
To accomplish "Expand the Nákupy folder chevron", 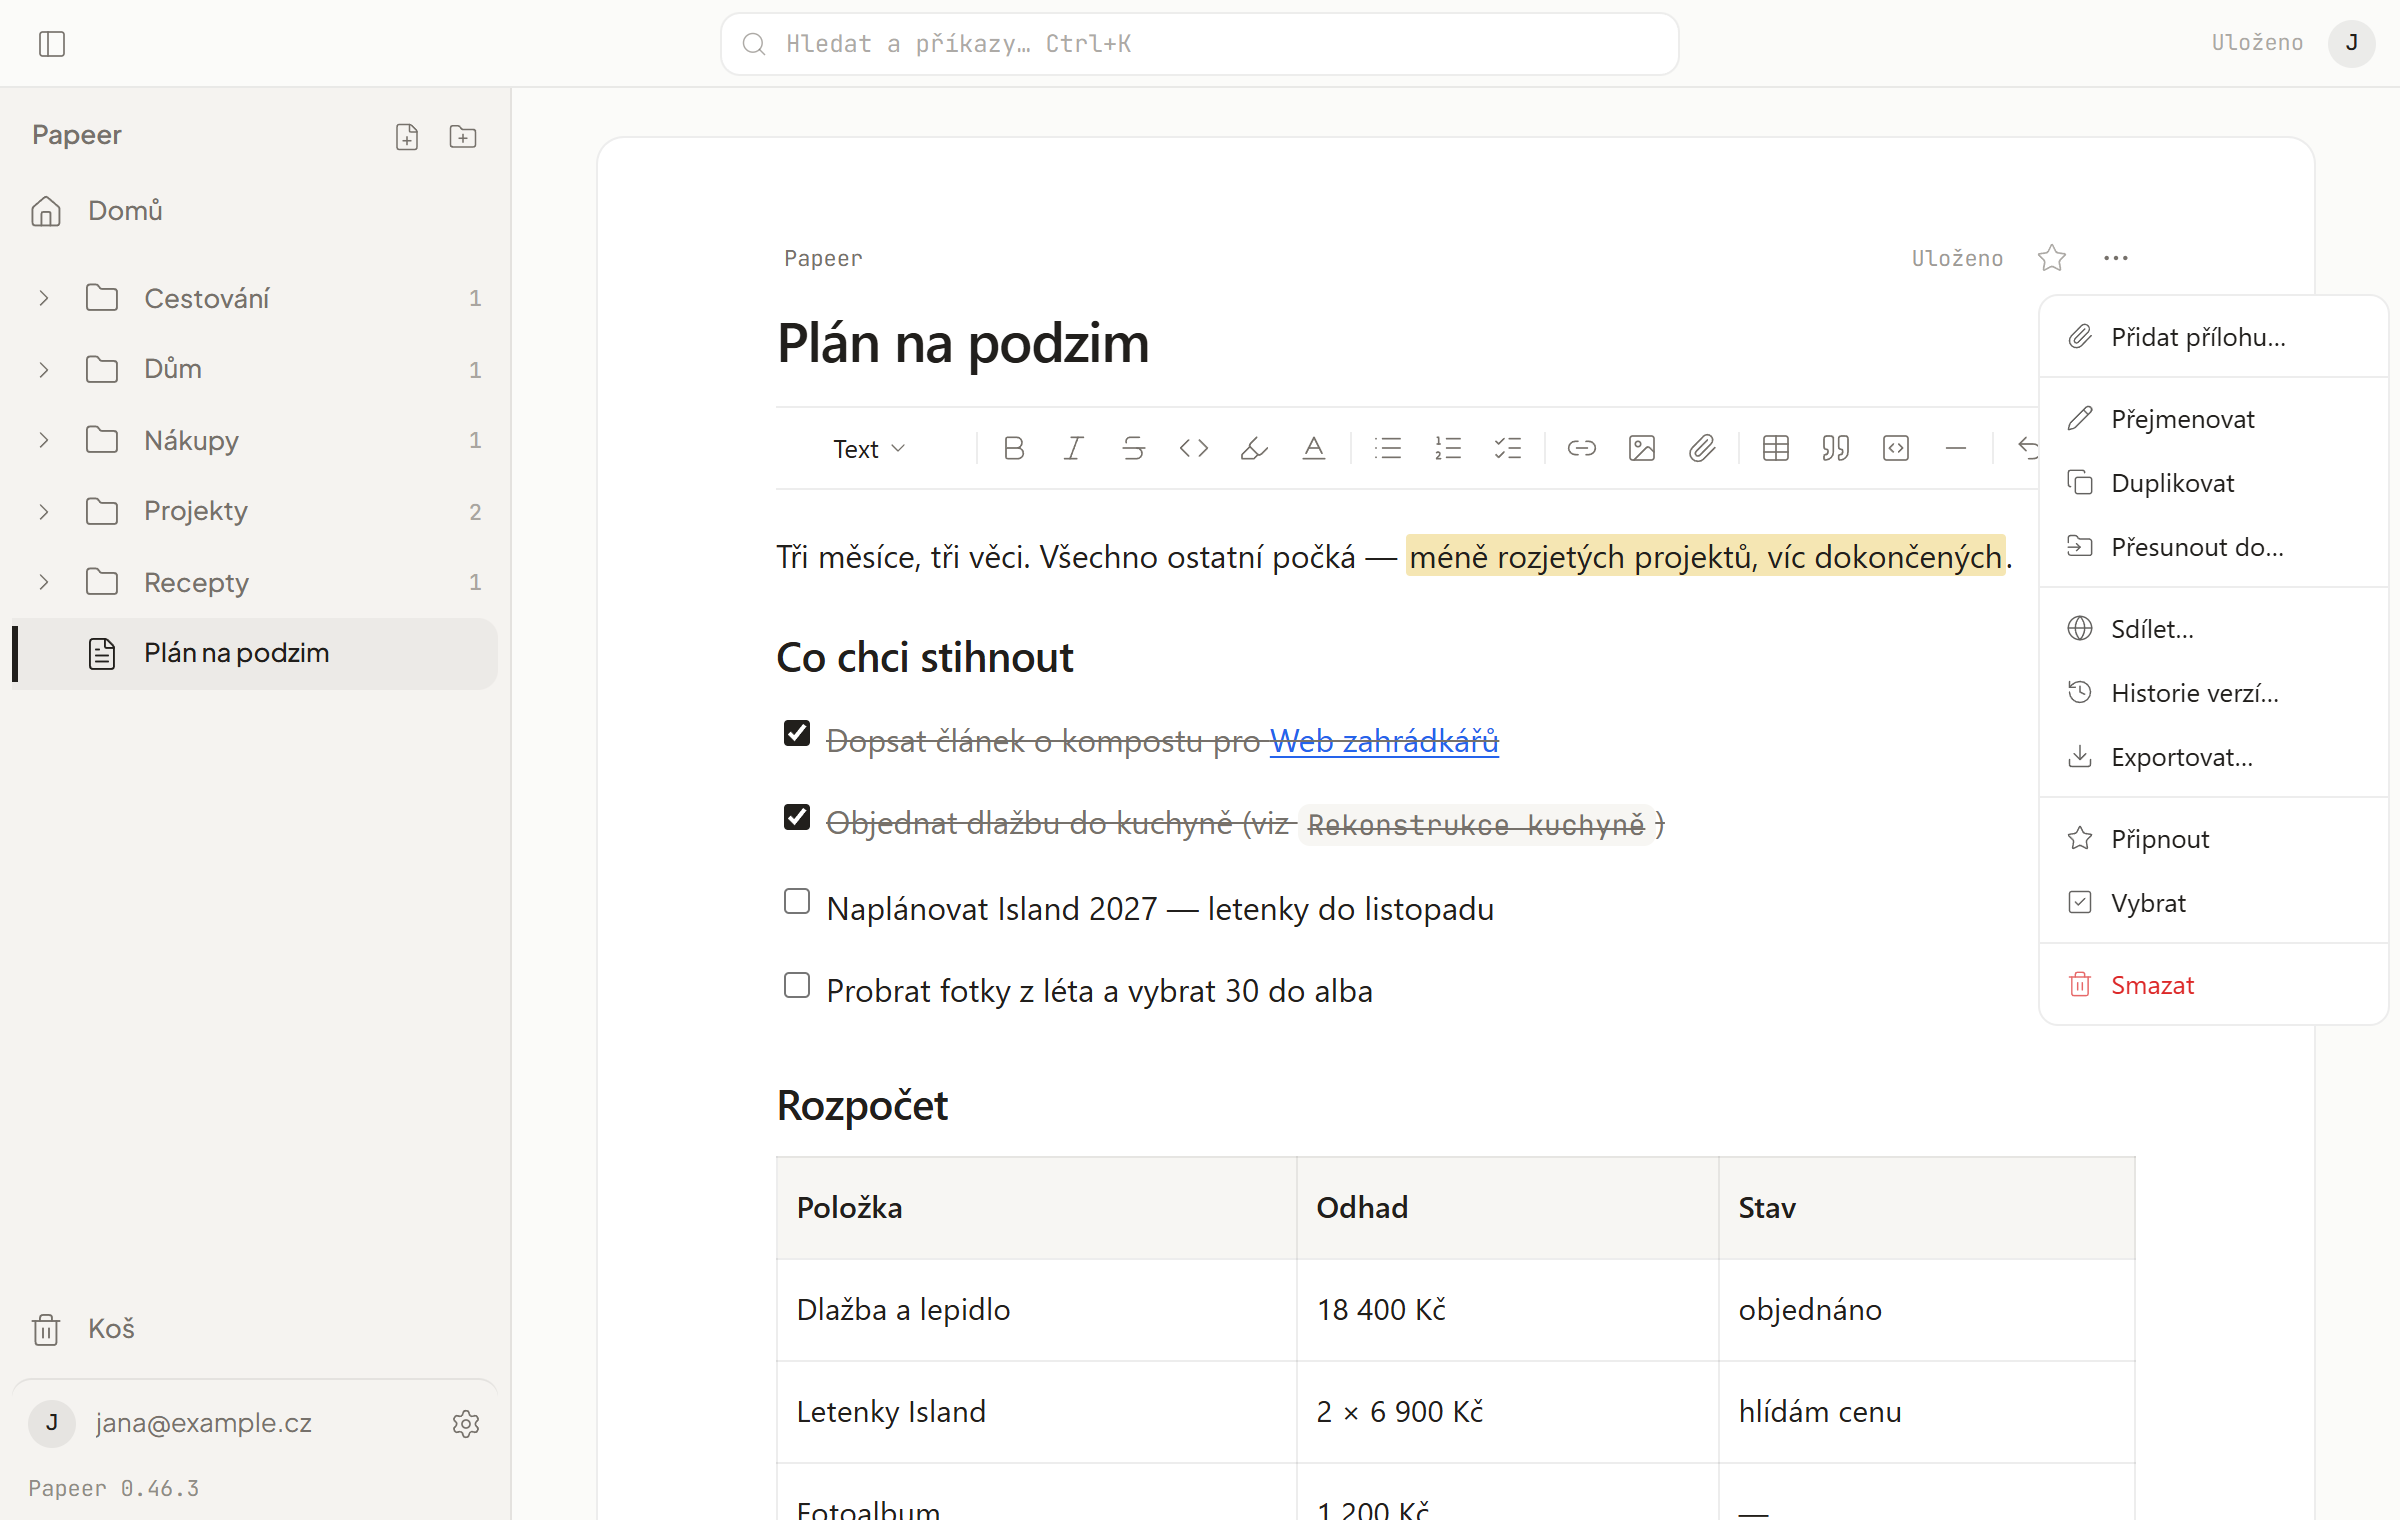I will (x=44, y=440).
